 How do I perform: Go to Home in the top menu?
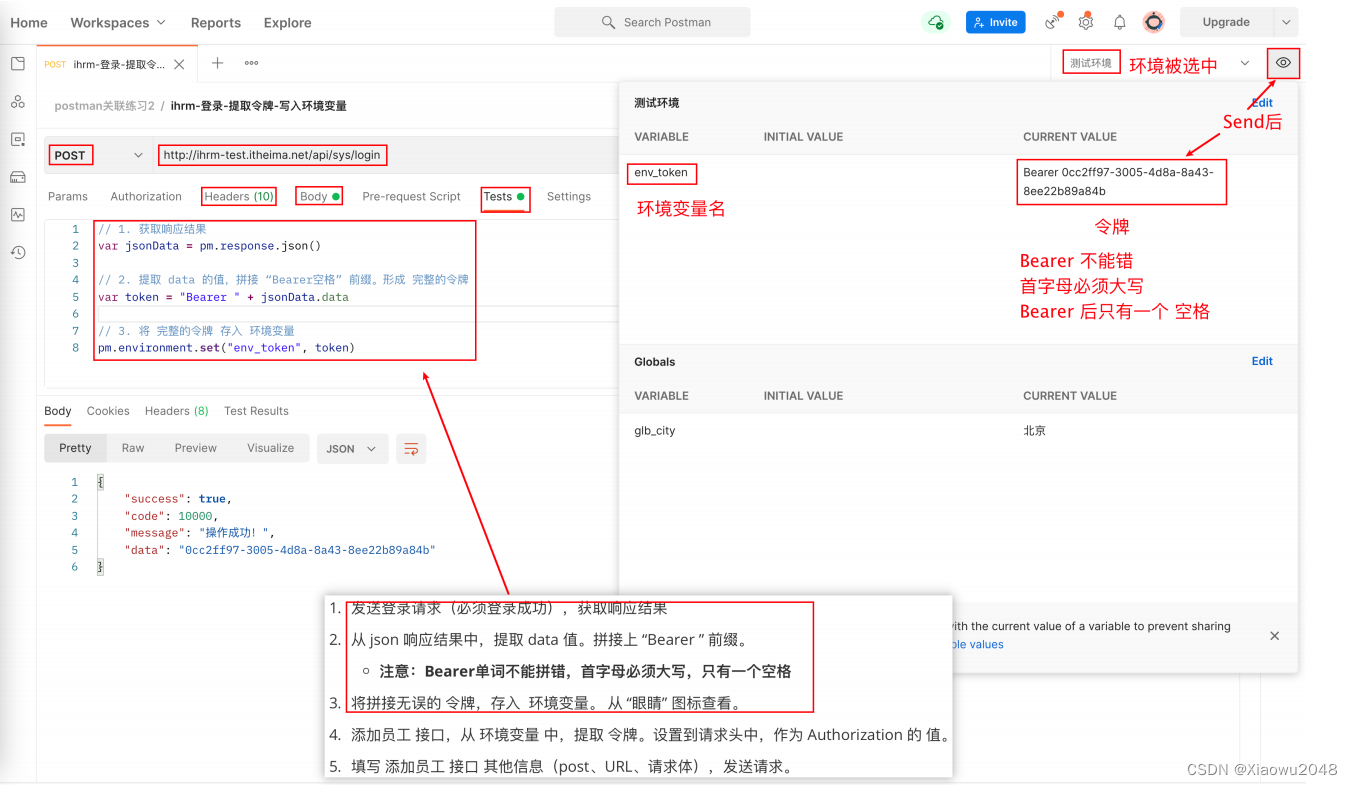pyautogui.click(x=29, y=22)
